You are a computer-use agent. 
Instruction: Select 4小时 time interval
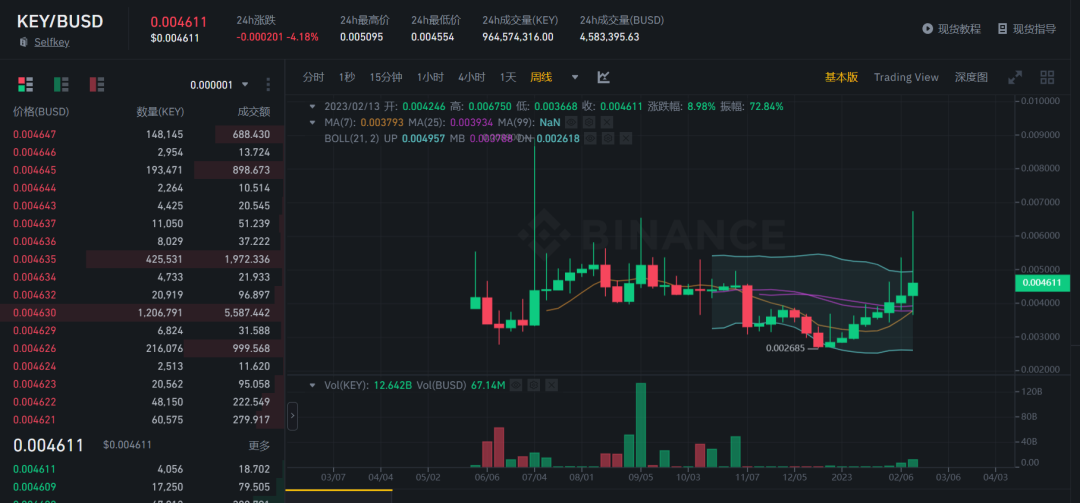click(x=472, y=77)
